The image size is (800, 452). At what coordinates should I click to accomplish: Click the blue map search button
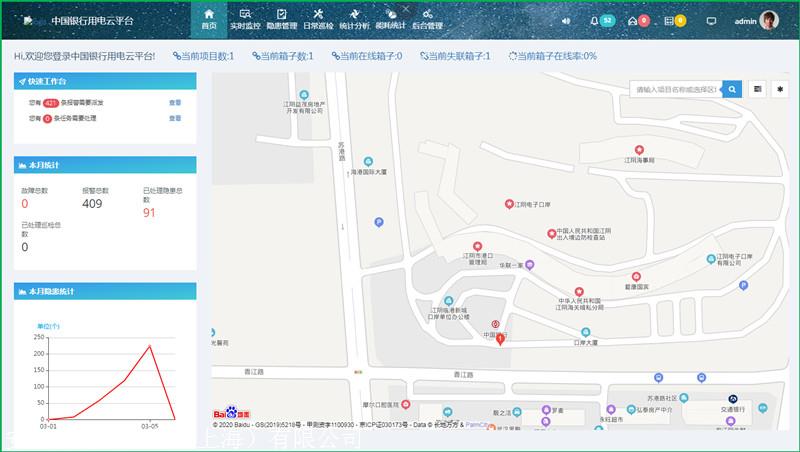click(732, 89)
